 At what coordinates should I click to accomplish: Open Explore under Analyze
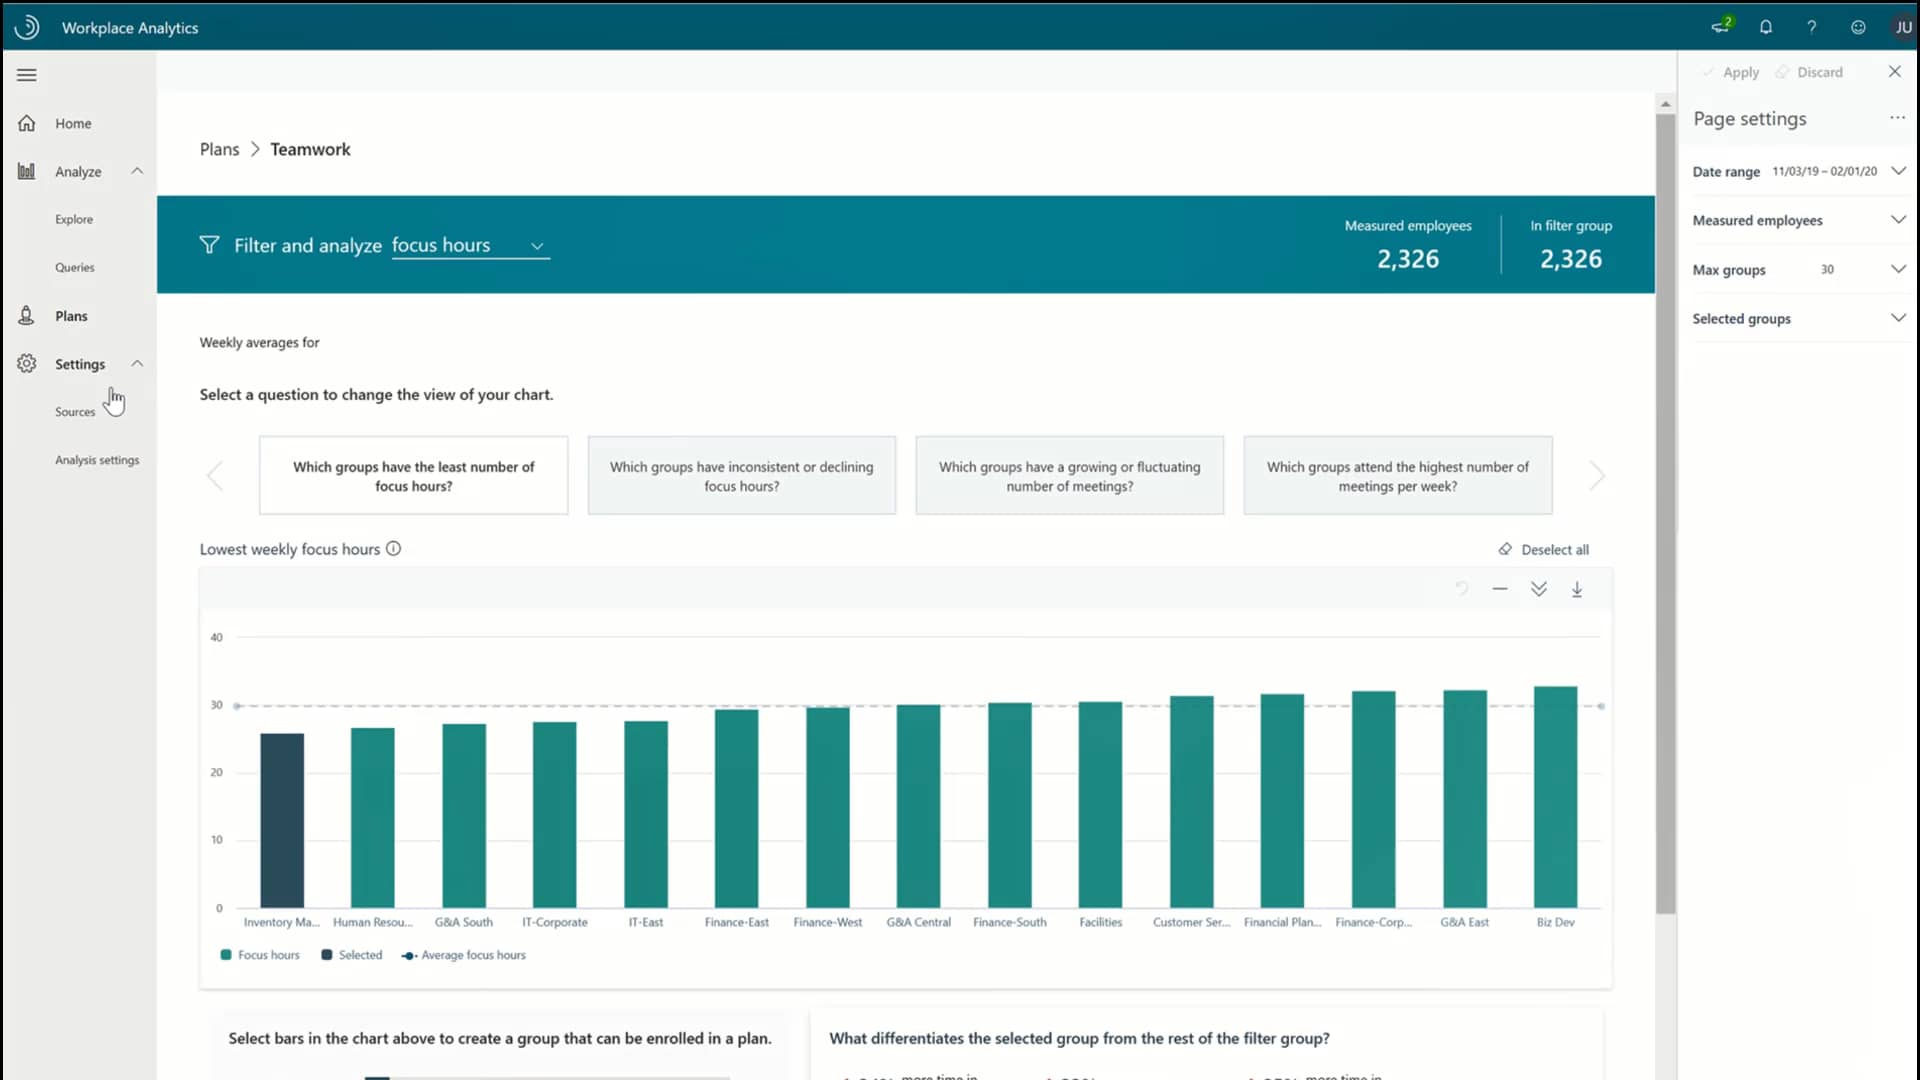tap(74, 219)
